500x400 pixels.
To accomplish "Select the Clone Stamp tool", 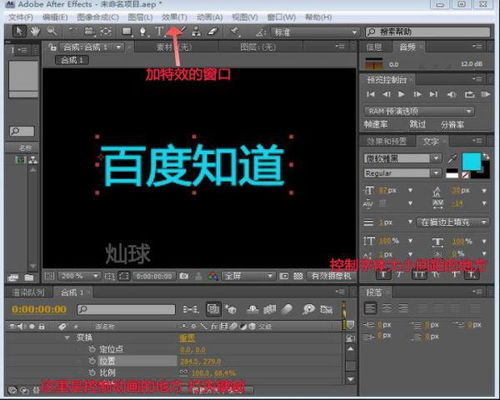I will [x=197, y=32].
